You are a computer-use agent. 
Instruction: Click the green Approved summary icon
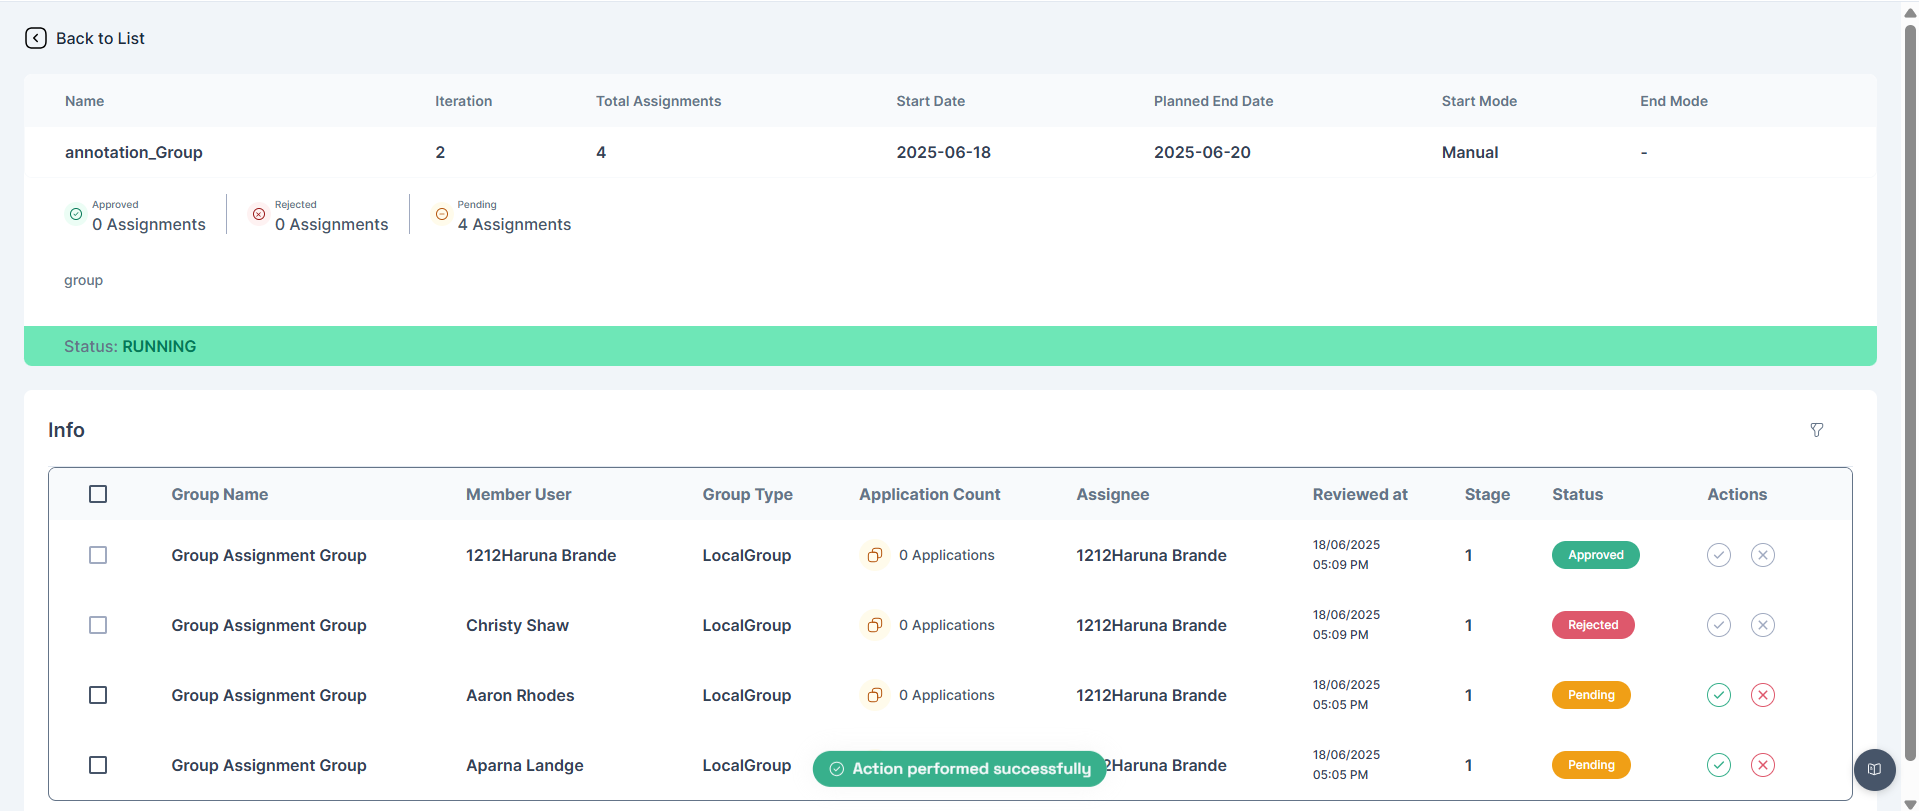click(x=76, y=214)
